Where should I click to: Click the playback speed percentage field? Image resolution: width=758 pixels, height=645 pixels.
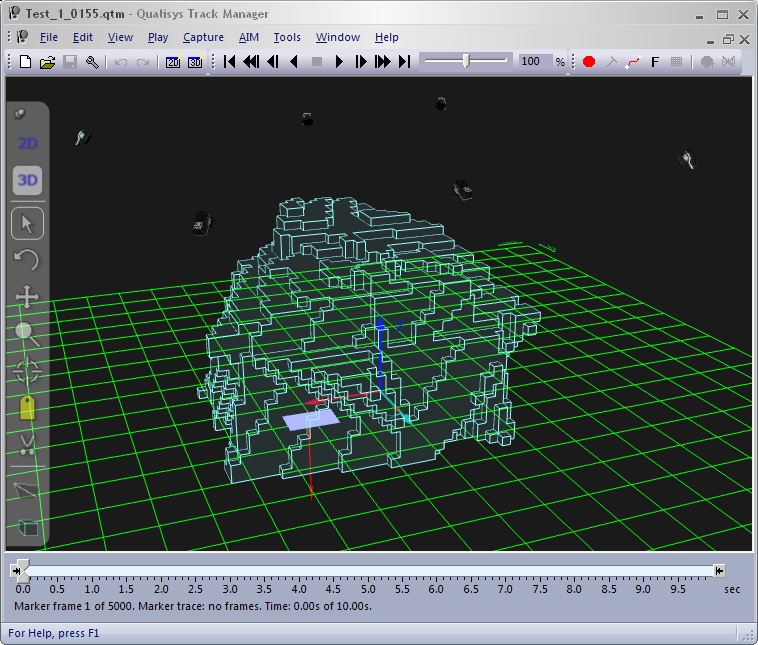tap(531, 62)
